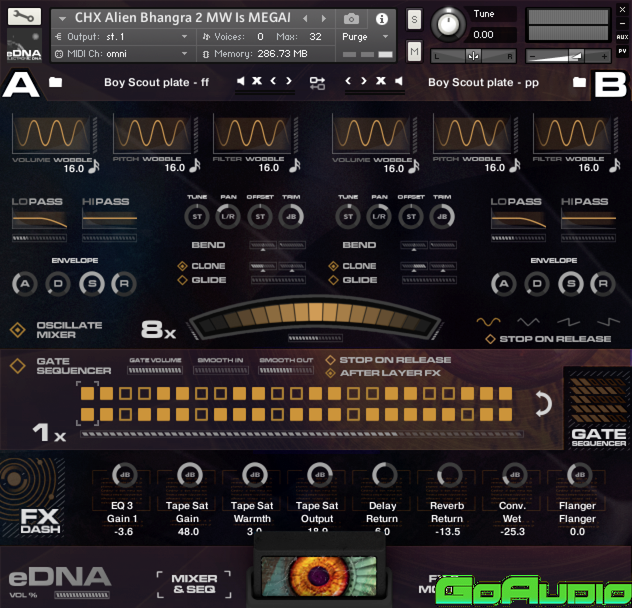Open the Output st. 1 dropdown
Viewport: 632px width, 608px height.
coord(185,37)
